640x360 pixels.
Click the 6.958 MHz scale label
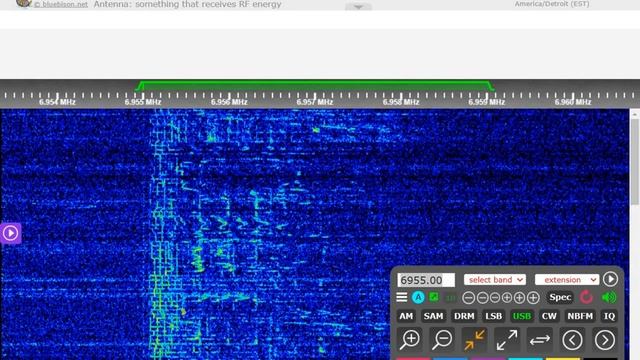click(x=401, y=102)
